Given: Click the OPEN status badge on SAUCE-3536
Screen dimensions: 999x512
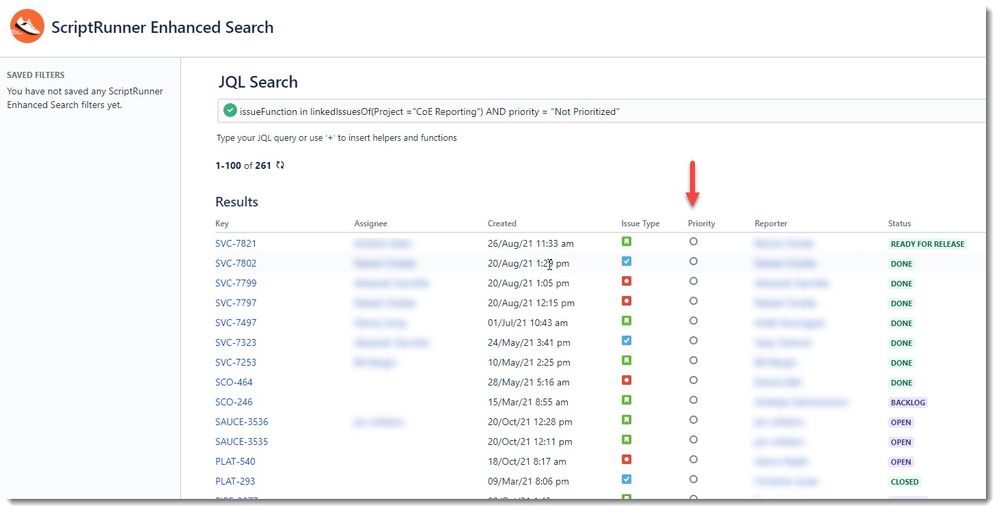Looking at the screenshot, I should click(901, 422).
